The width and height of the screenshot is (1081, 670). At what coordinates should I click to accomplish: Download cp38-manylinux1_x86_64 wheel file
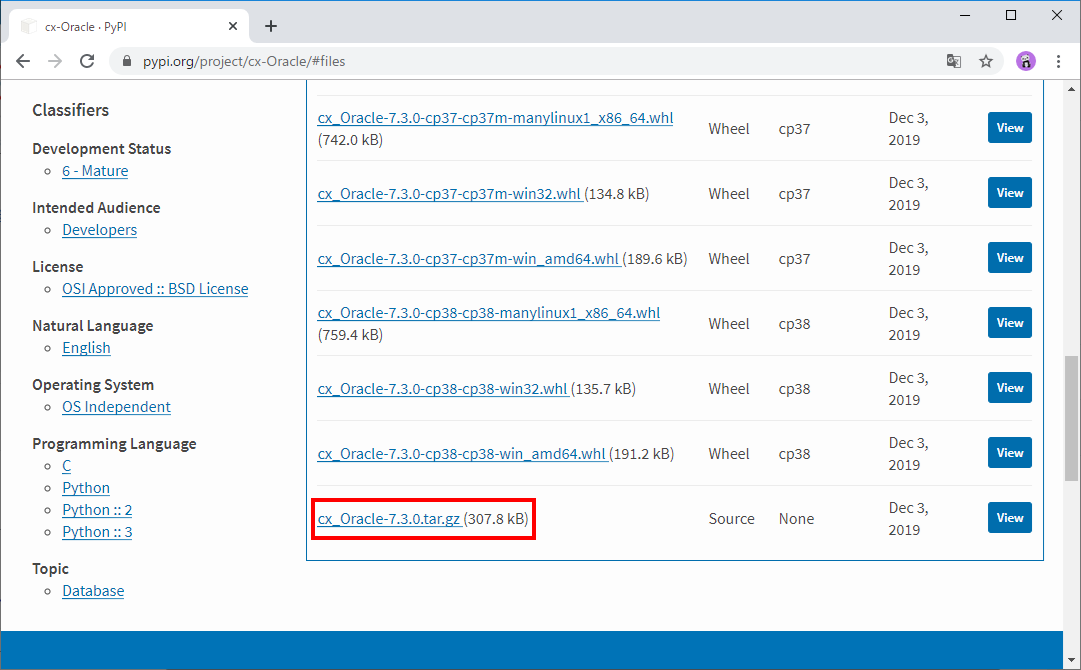489,313
